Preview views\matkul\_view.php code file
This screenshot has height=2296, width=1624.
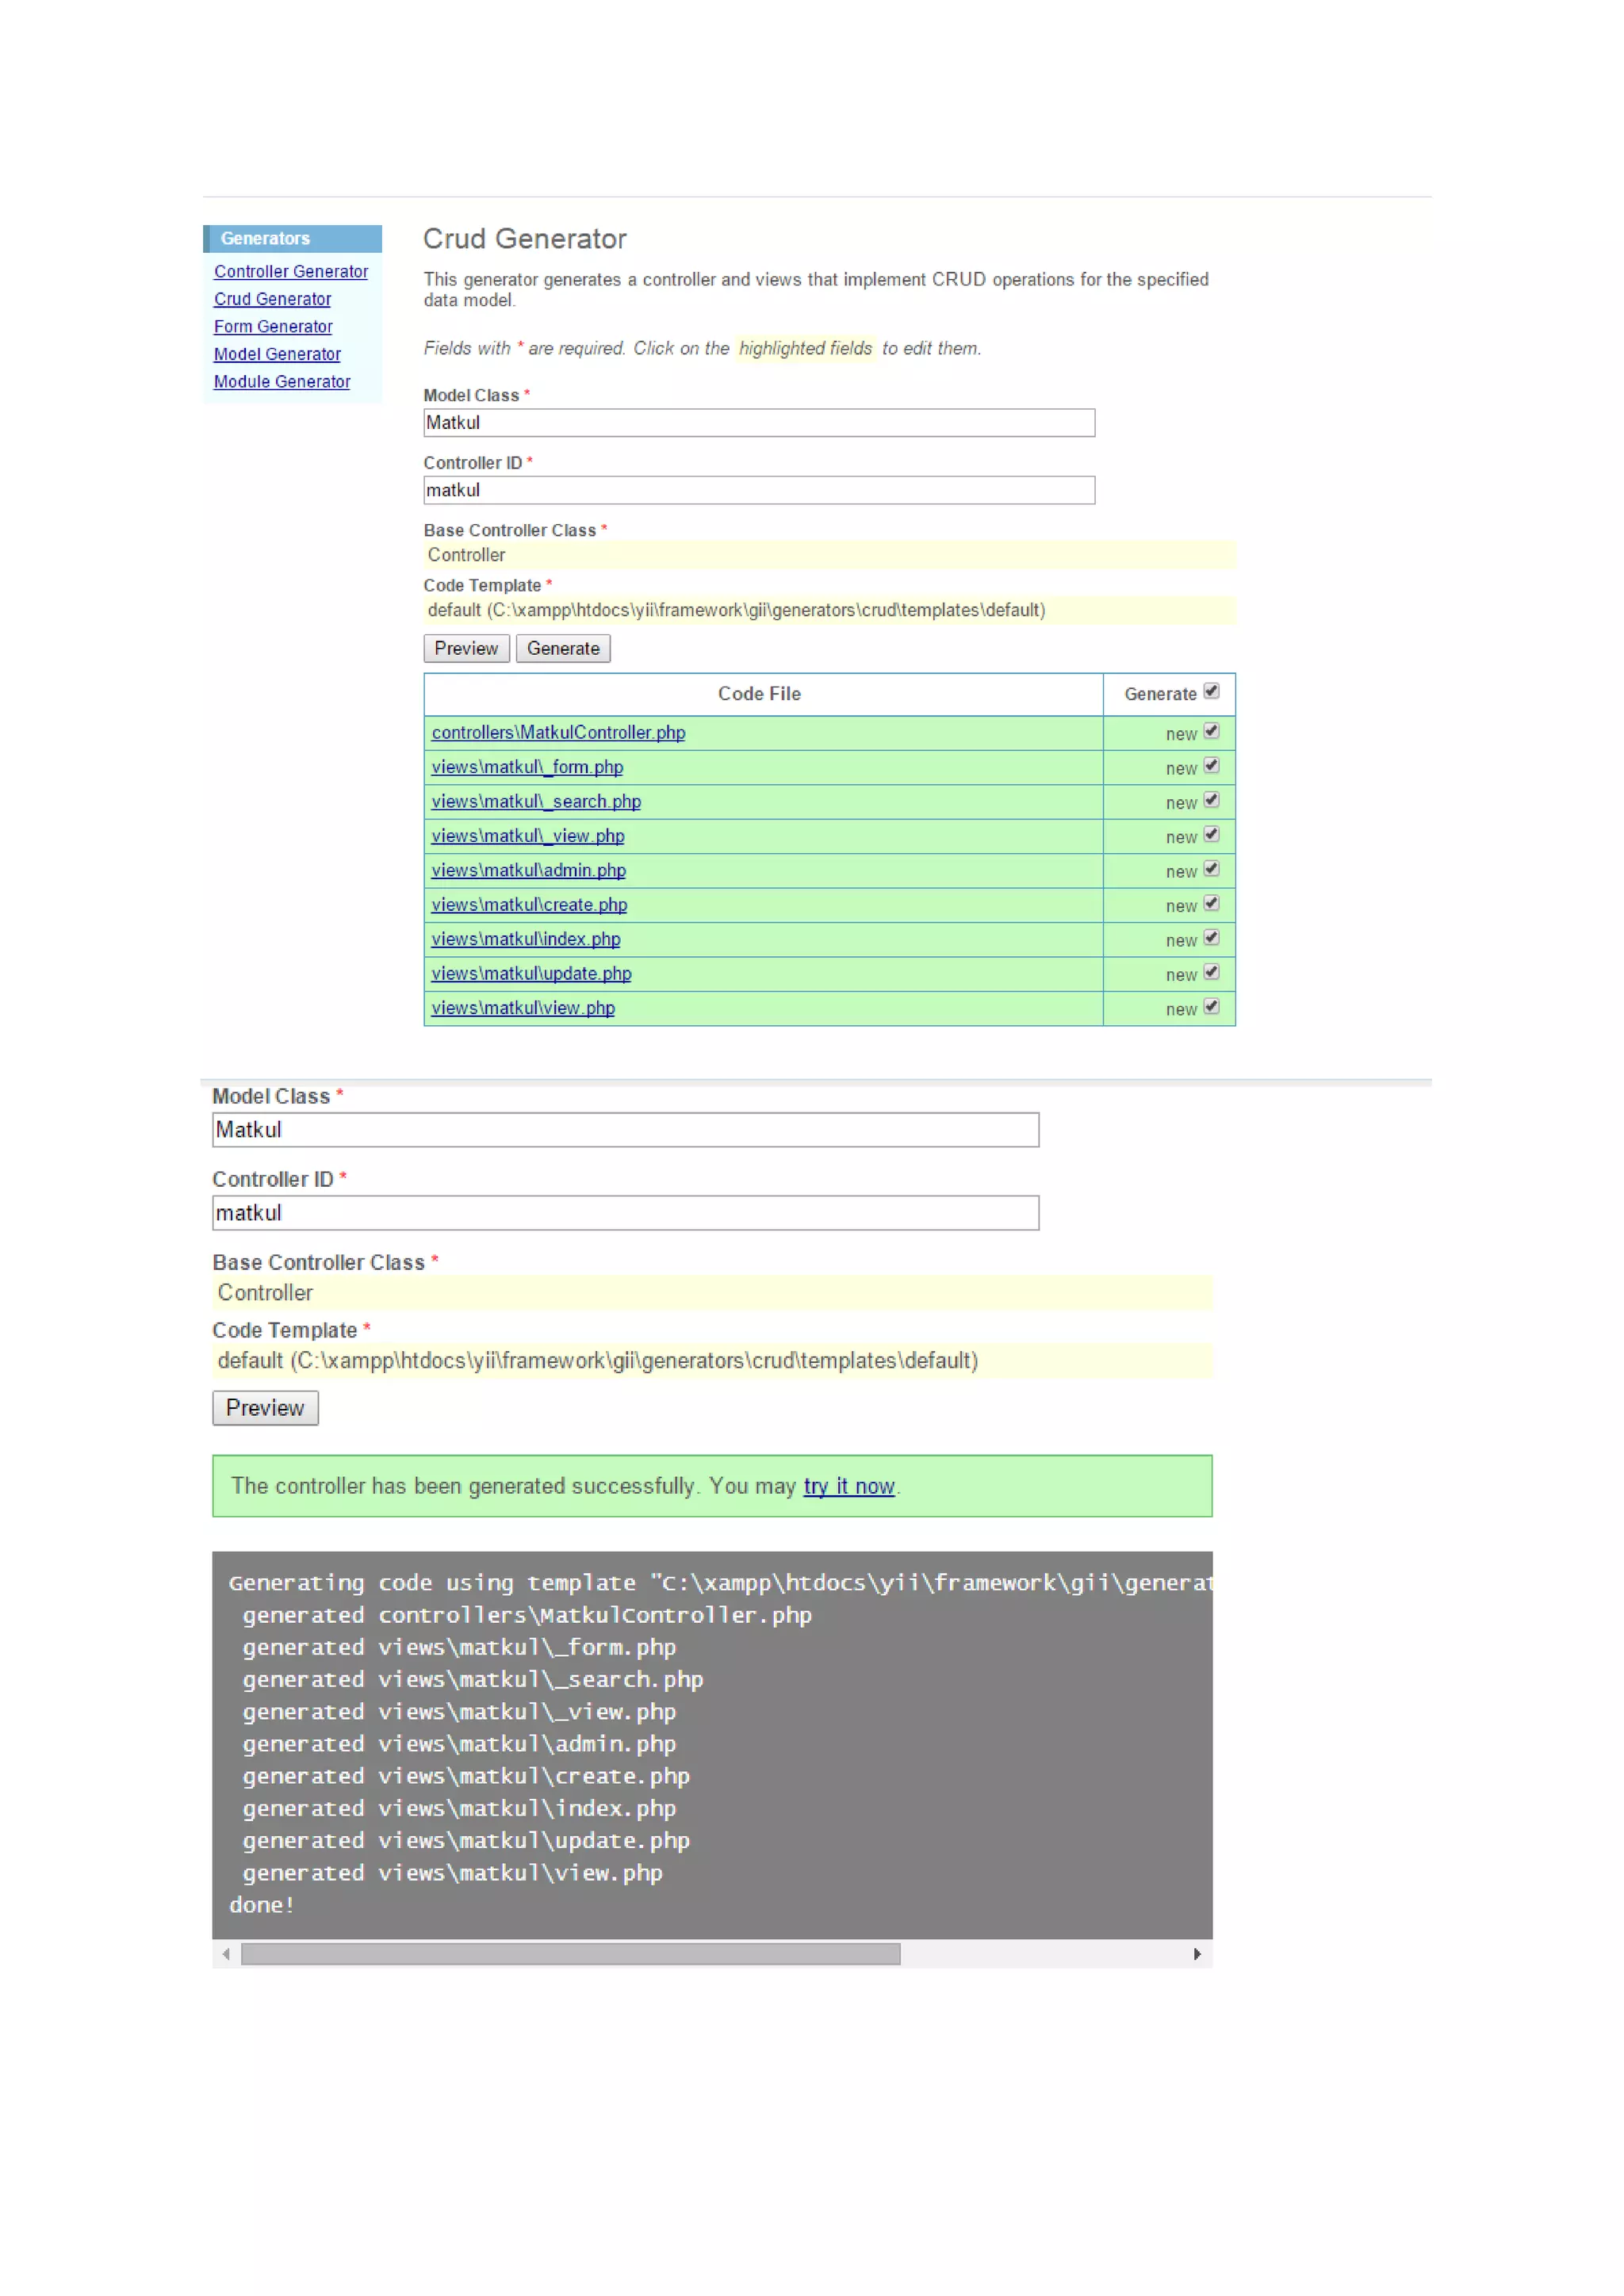(x=528, y=836)
